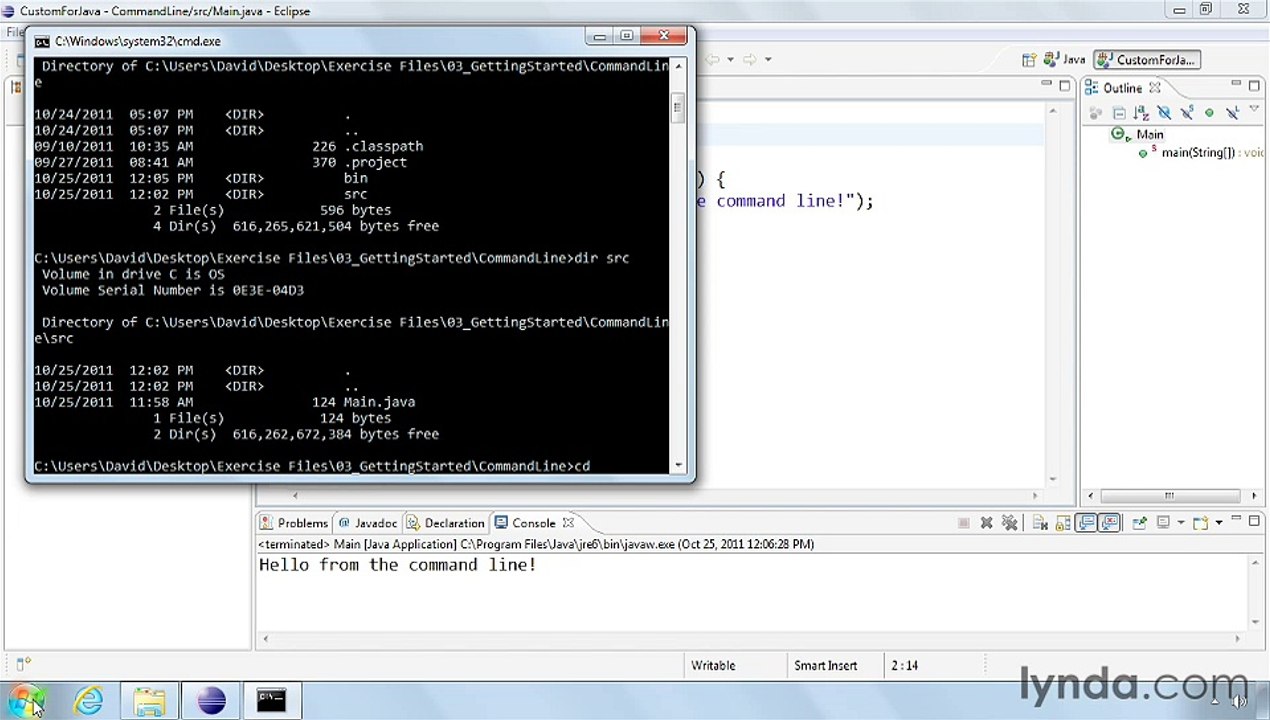Viewport: 1270px width, 720px height.
Task: Toggle Scroll Lock in Console
Action: [1063, 523]
